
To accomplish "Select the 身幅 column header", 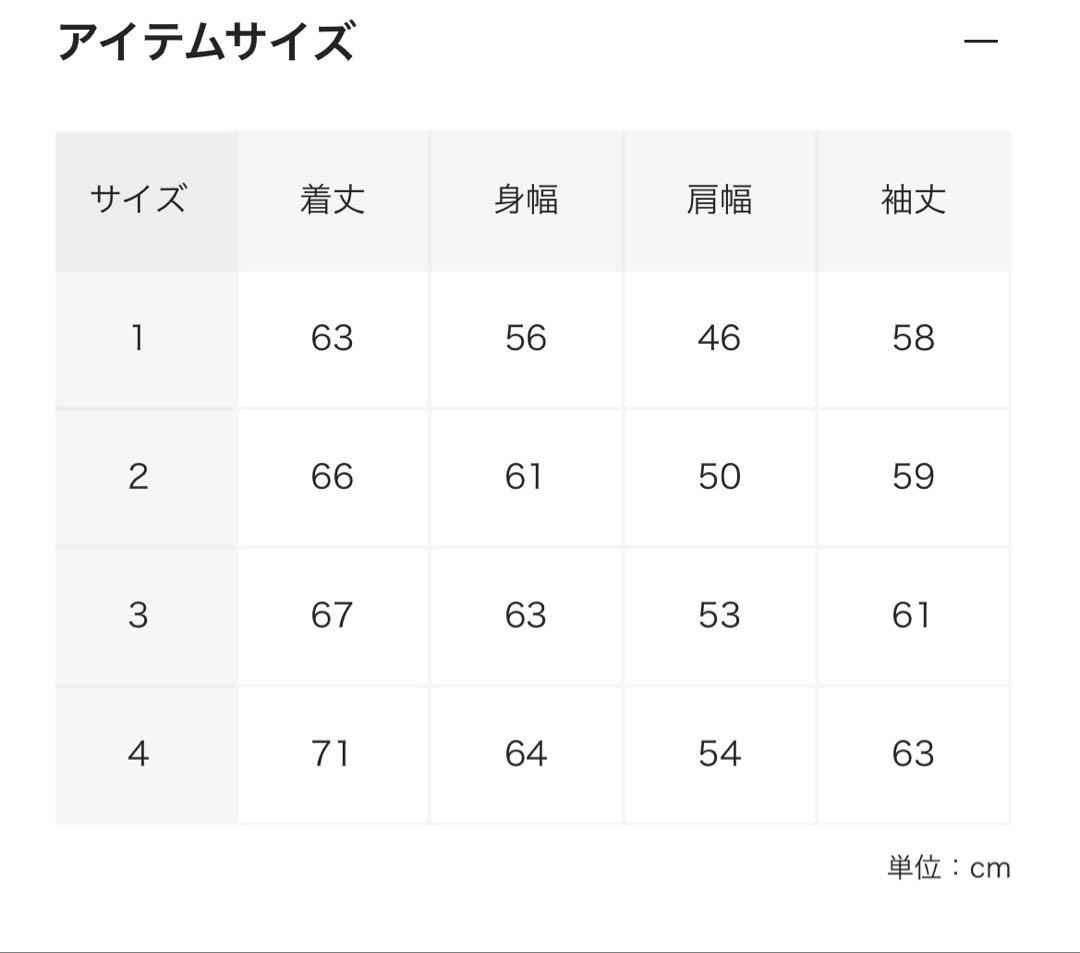I will 526,200.
